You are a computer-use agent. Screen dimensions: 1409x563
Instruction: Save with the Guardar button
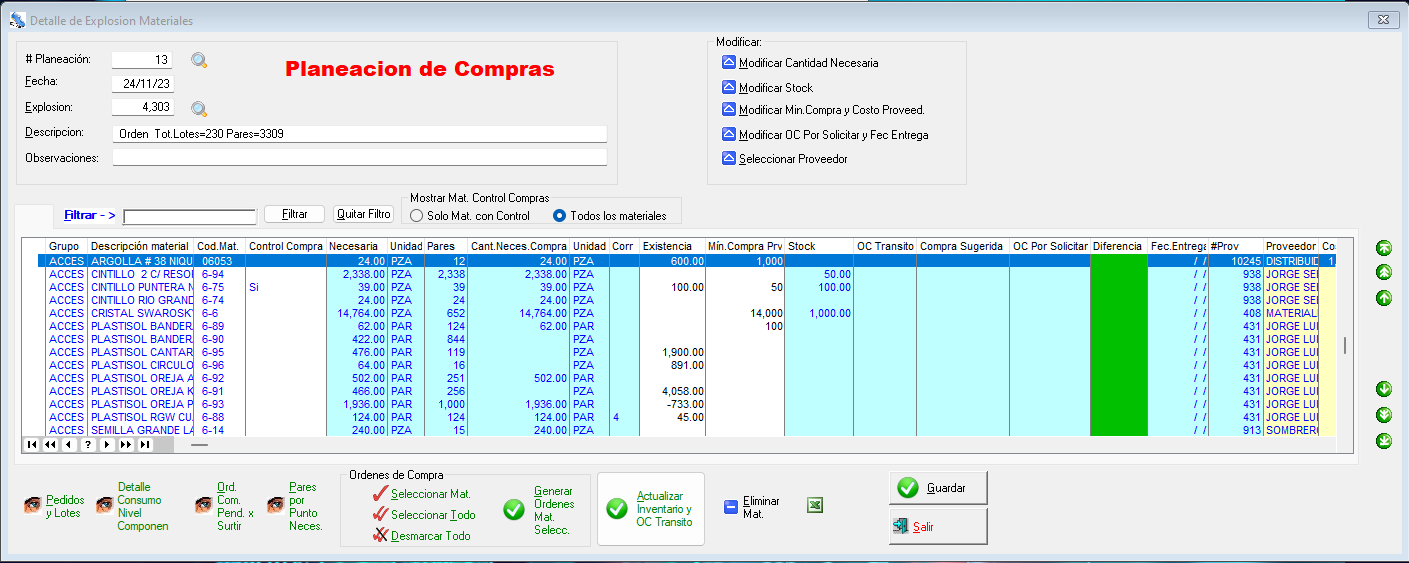click(x=938, y=488)
